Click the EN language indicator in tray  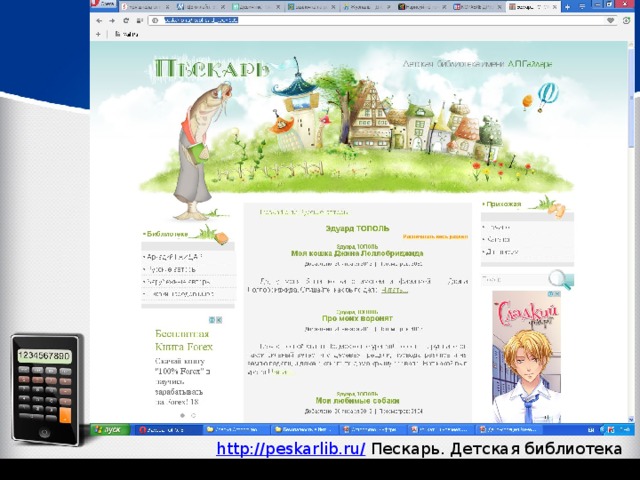point(591,430)
